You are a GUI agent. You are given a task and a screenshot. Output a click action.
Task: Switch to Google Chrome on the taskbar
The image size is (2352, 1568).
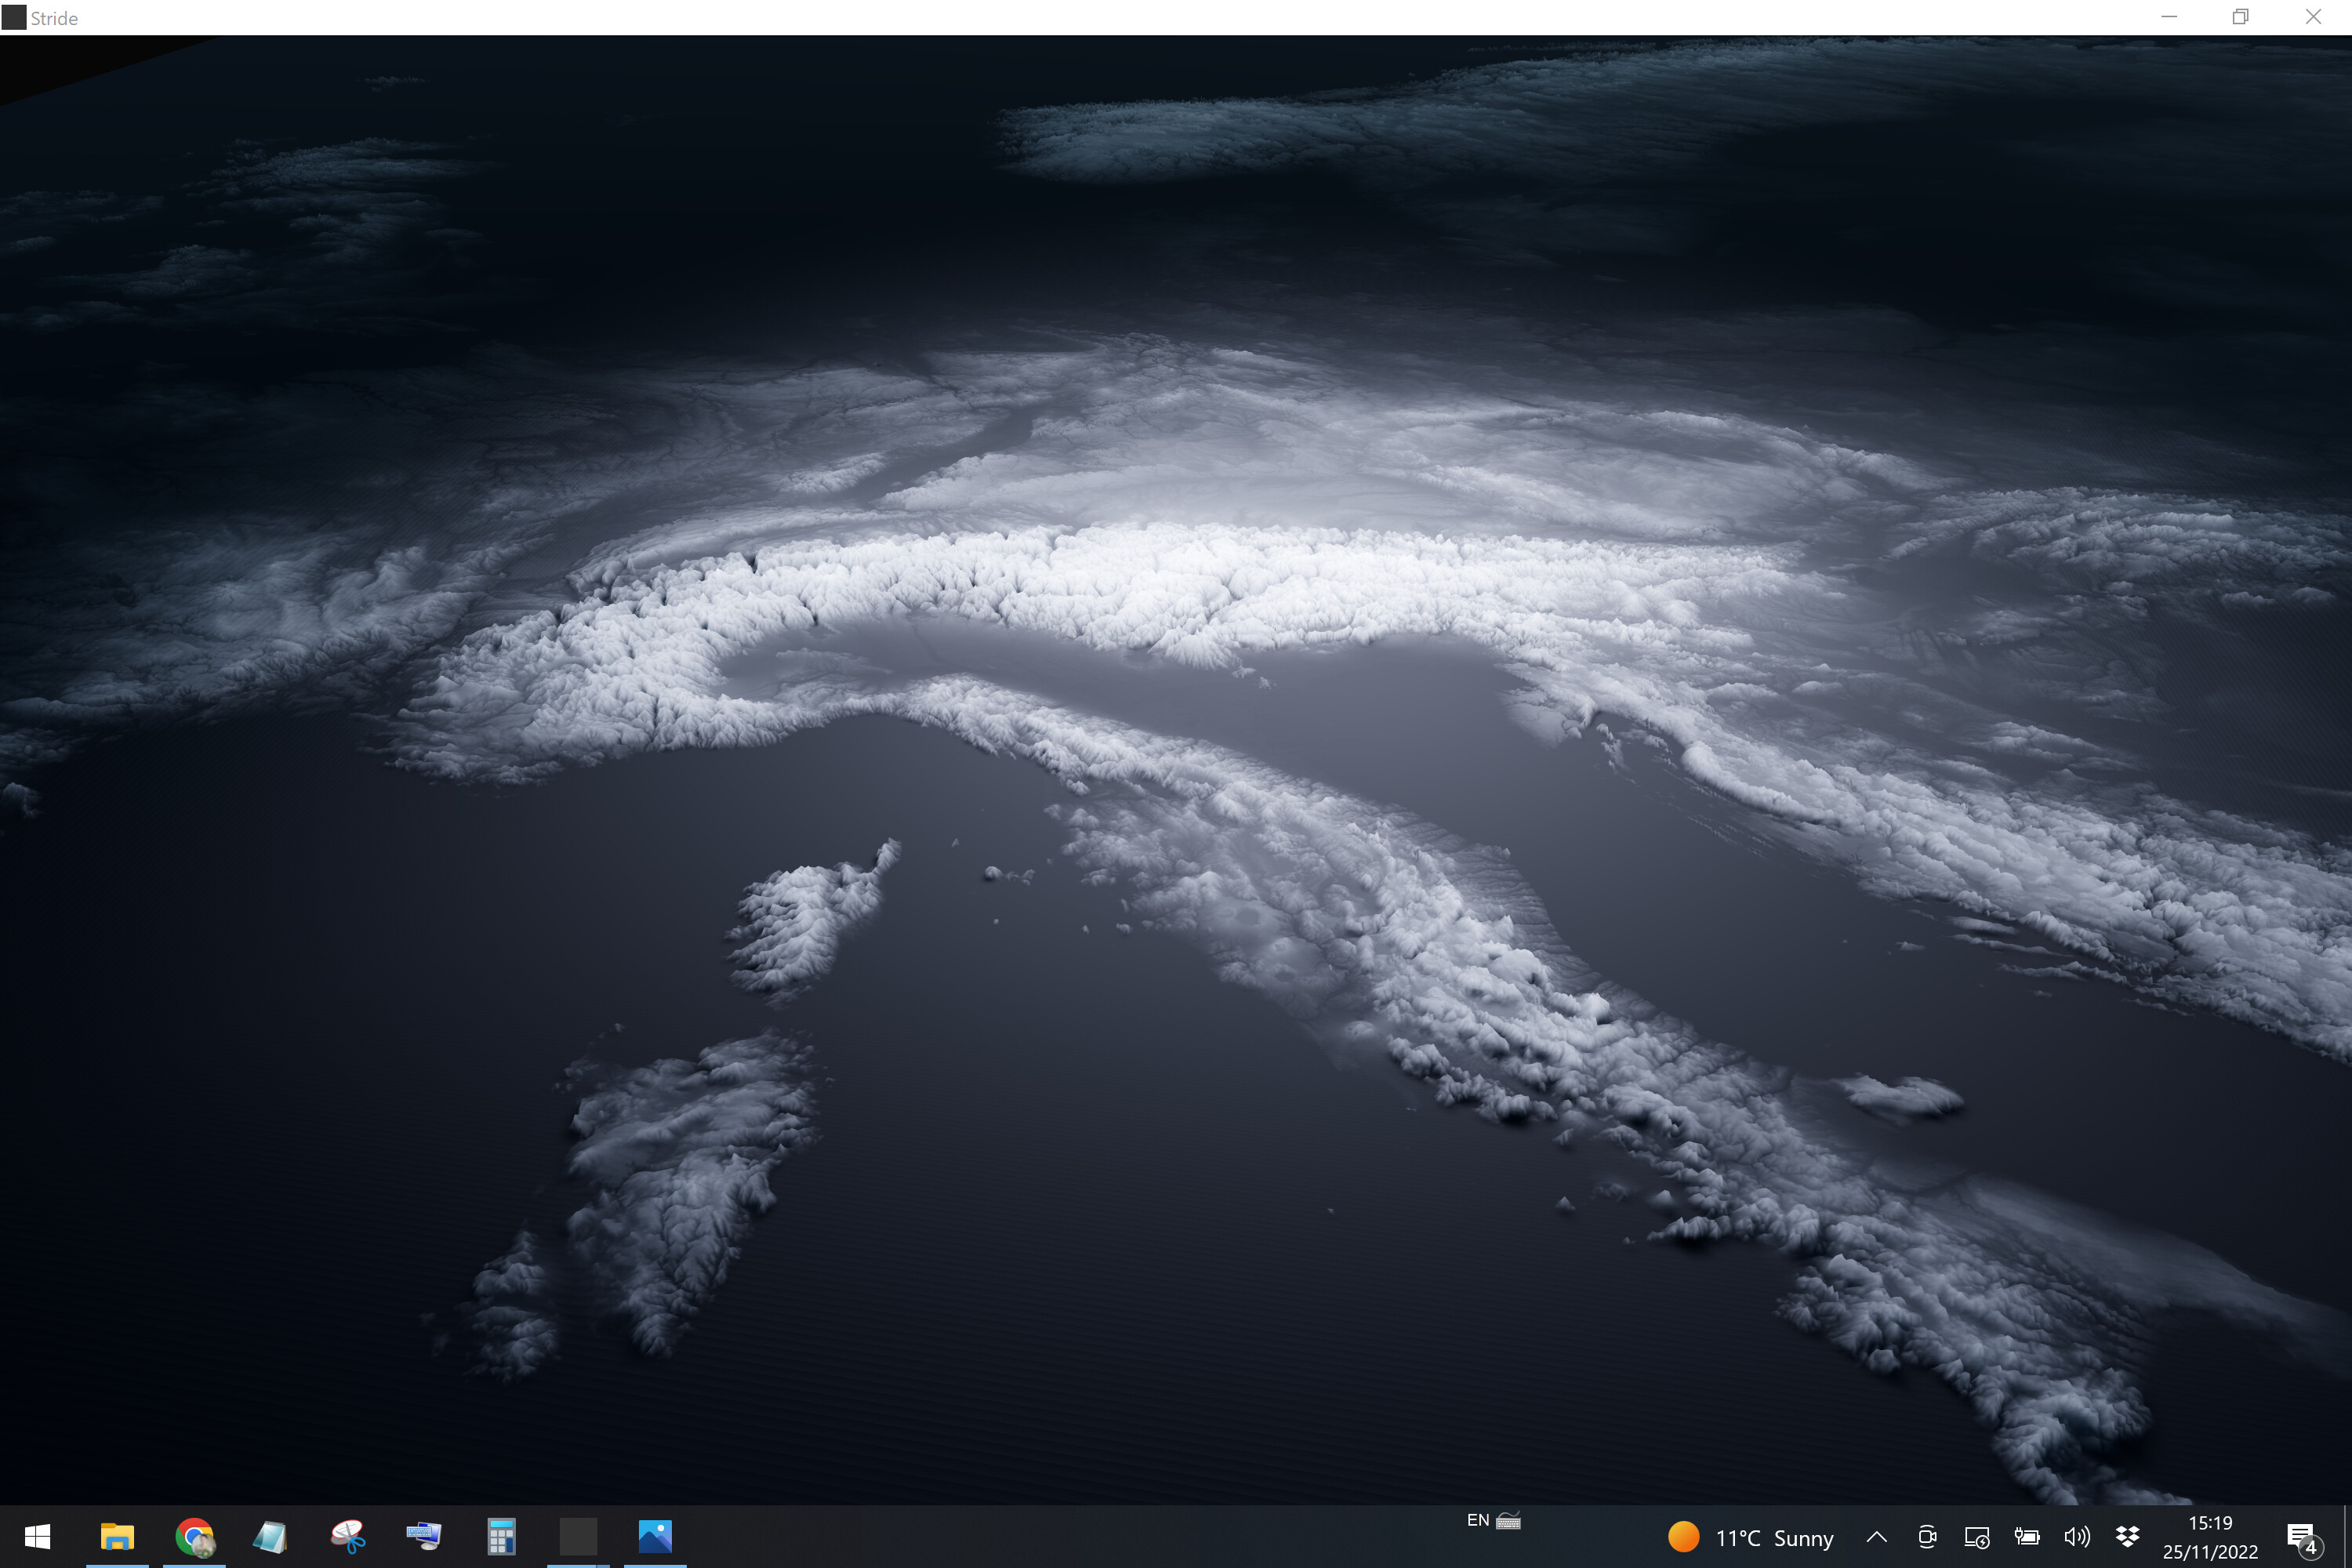point(195,1536)
